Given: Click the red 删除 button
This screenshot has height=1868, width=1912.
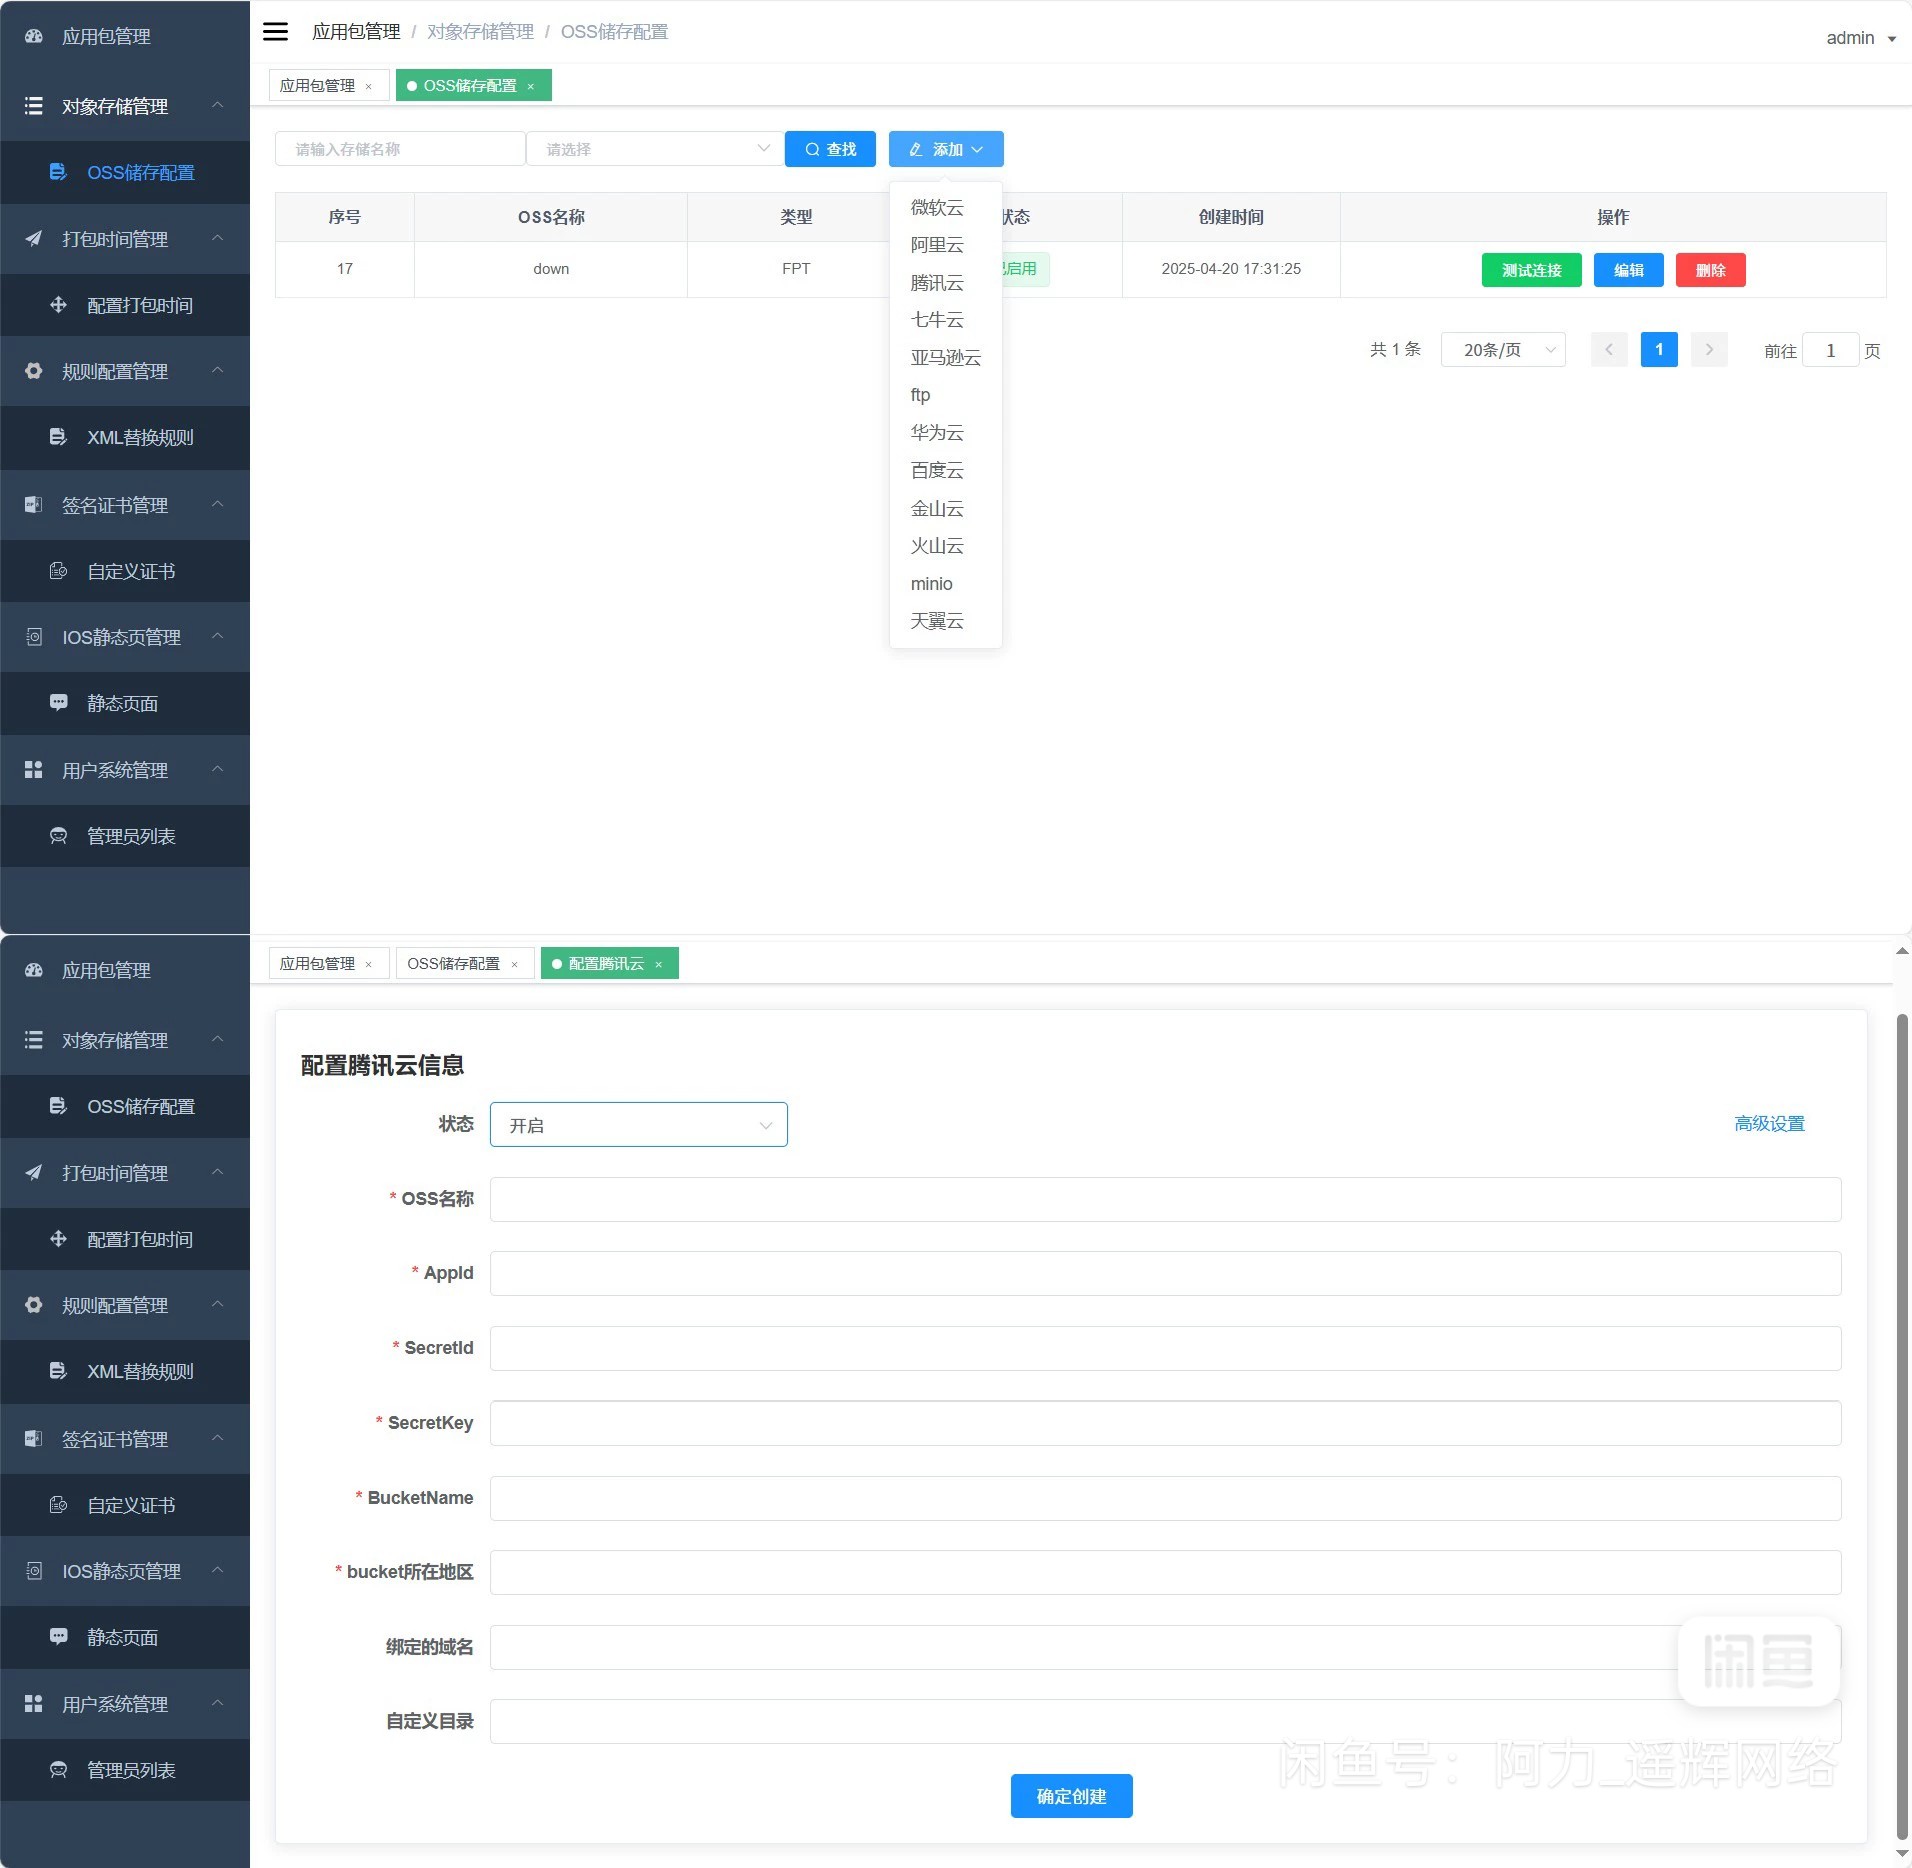Looking at the screenshot, I should click(1710, 270).
